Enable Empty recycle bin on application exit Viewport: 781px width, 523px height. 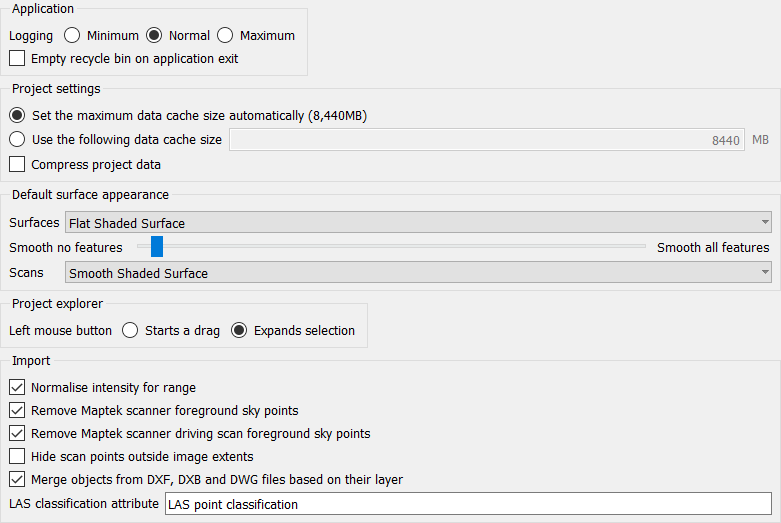17,59
